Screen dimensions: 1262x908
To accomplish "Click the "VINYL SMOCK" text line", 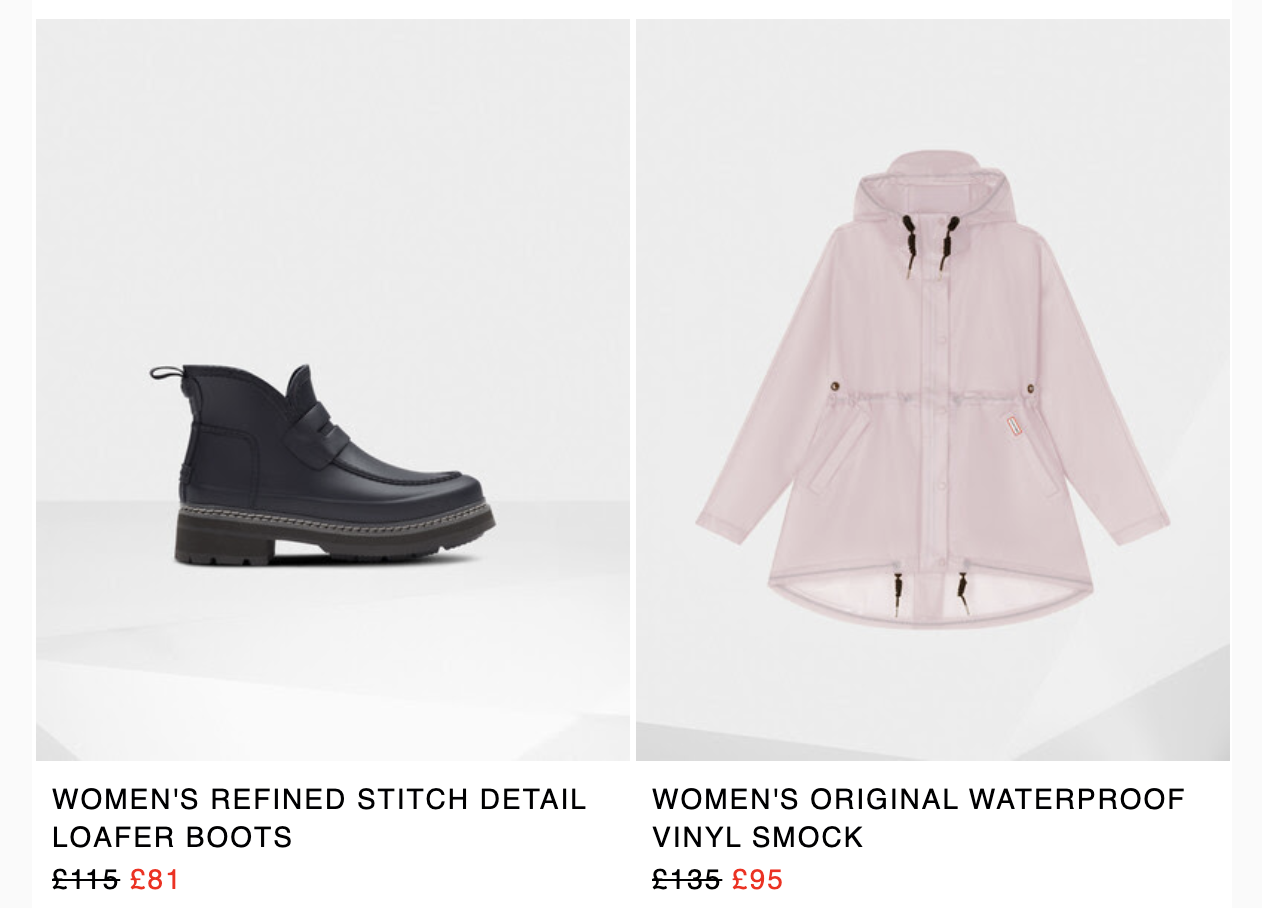I will (758, 837).
